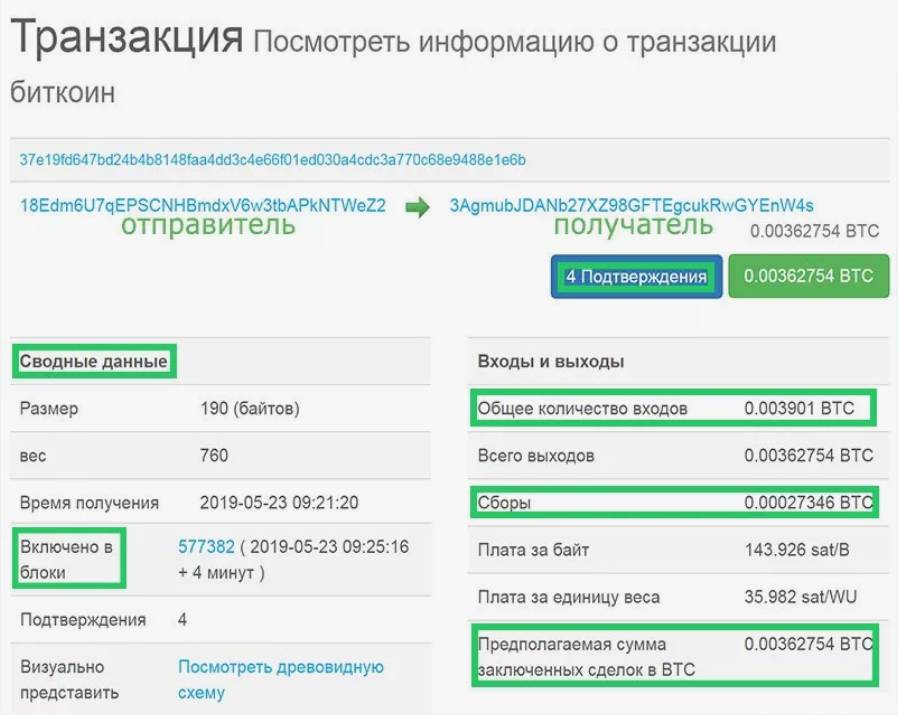This screenshot has height=715, width=898.
Task: Open sender address 18Edm6U7qEPSCNHB link
Action: [x=202, y=206]
